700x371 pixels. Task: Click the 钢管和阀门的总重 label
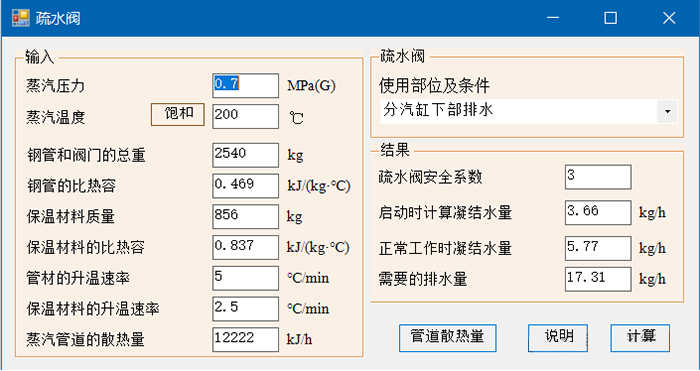click(x=86, y=155)
